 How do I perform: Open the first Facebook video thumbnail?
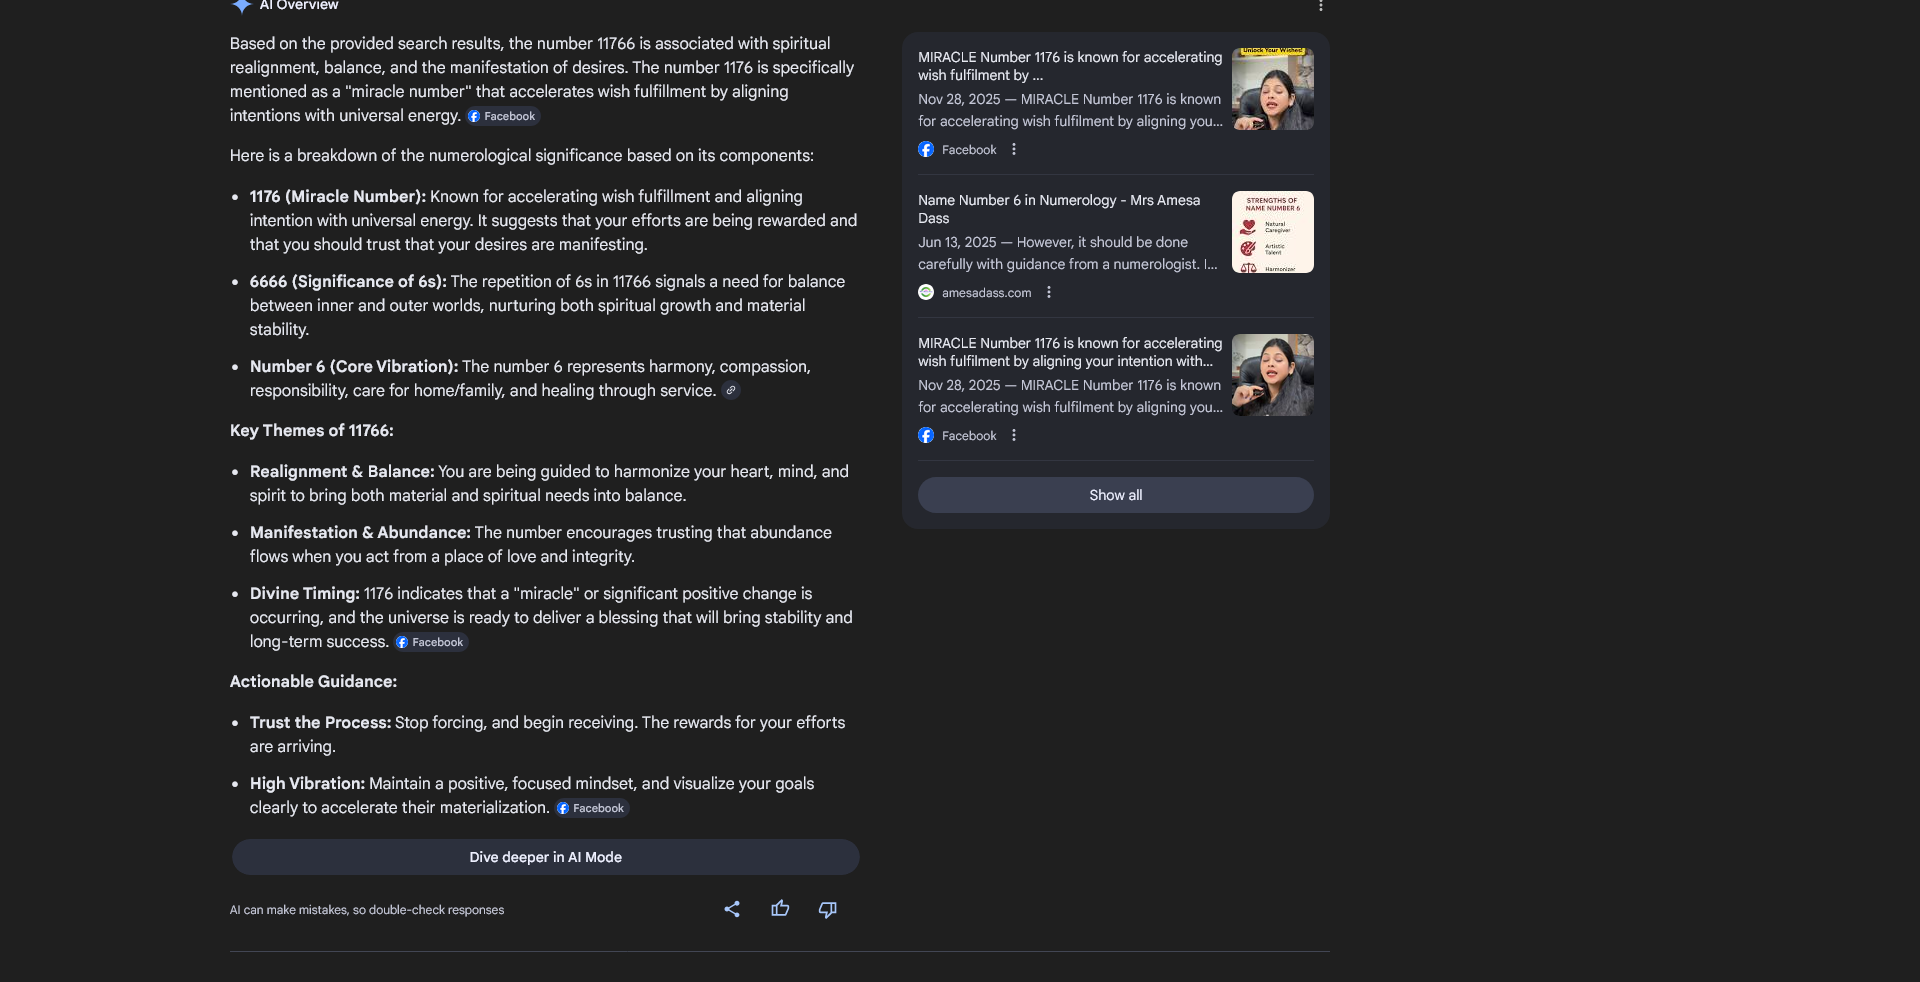pyautogui.click(x=1273, y=89)
